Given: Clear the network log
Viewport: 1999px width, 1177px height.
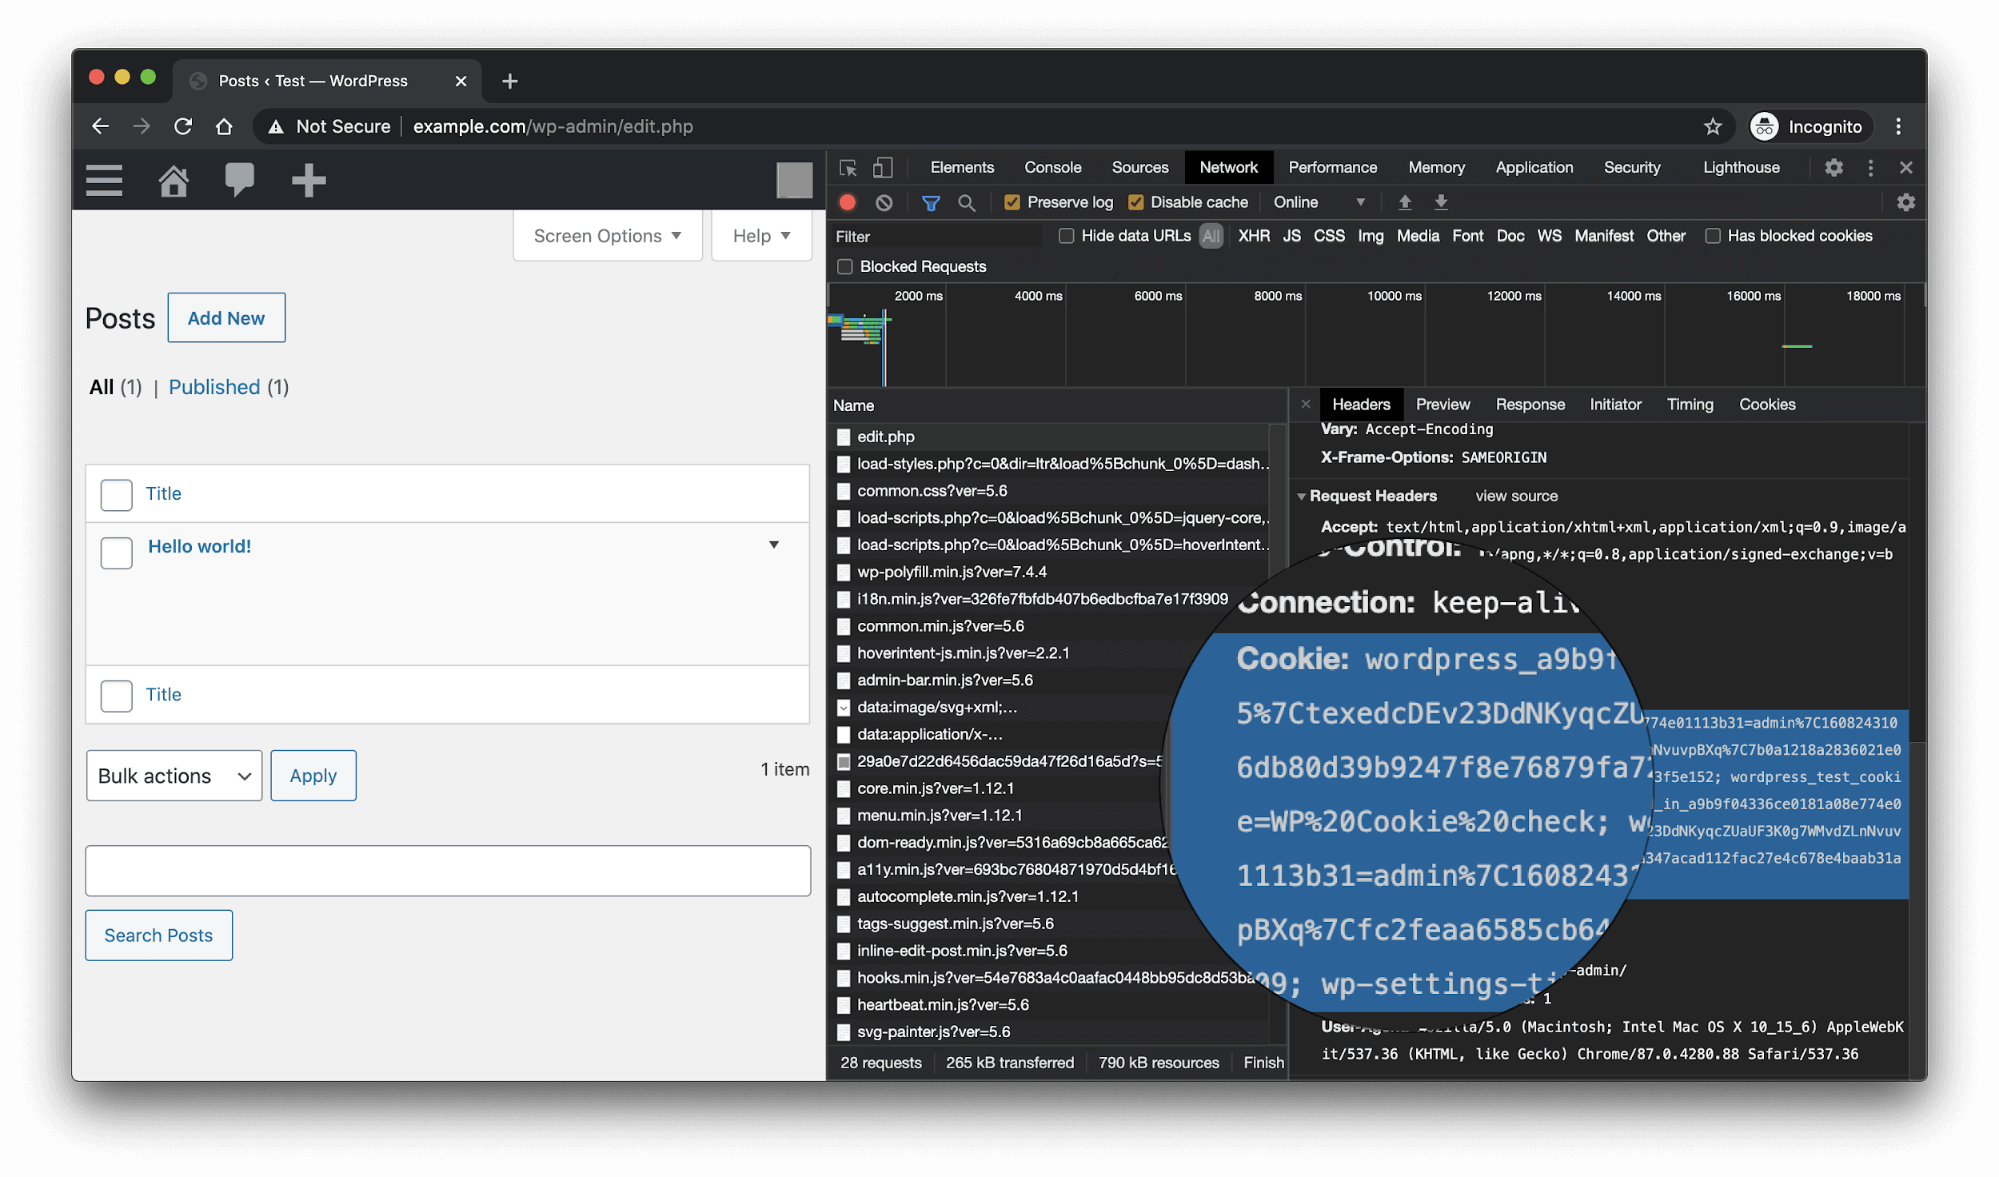Looking at the screenshot, I should (x=884, y=202).
